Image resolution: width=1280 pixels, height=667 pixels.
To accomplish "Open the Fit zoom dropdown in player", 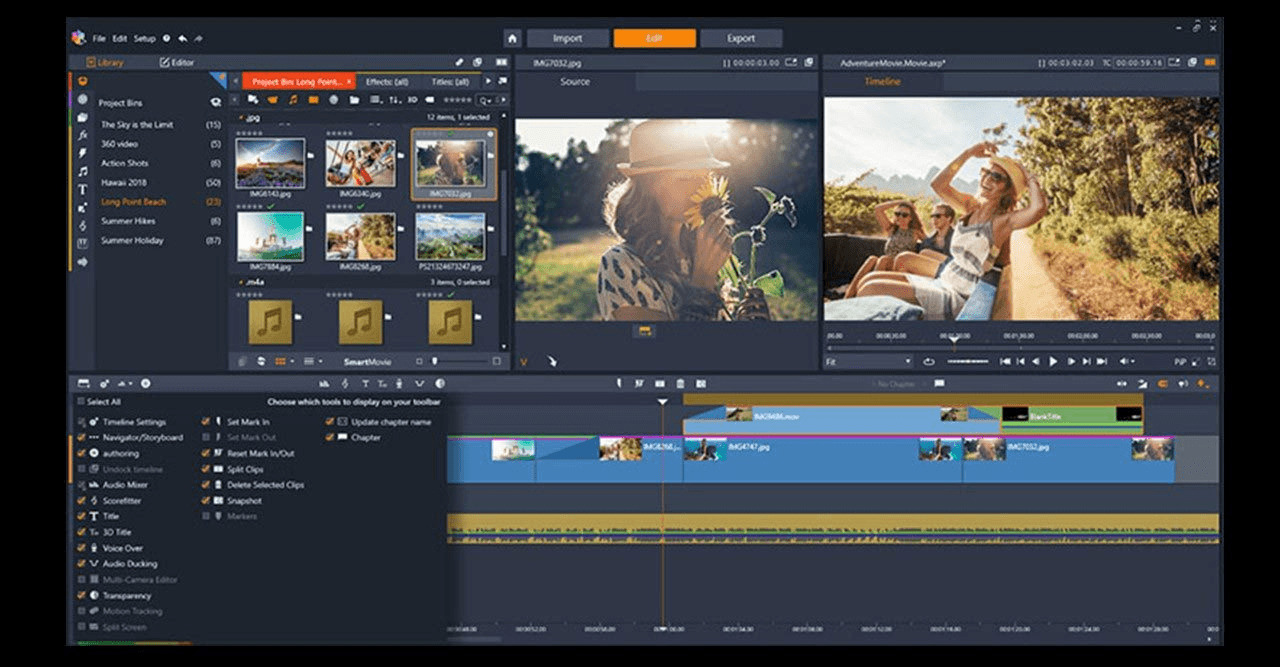I will pos(868,361).
